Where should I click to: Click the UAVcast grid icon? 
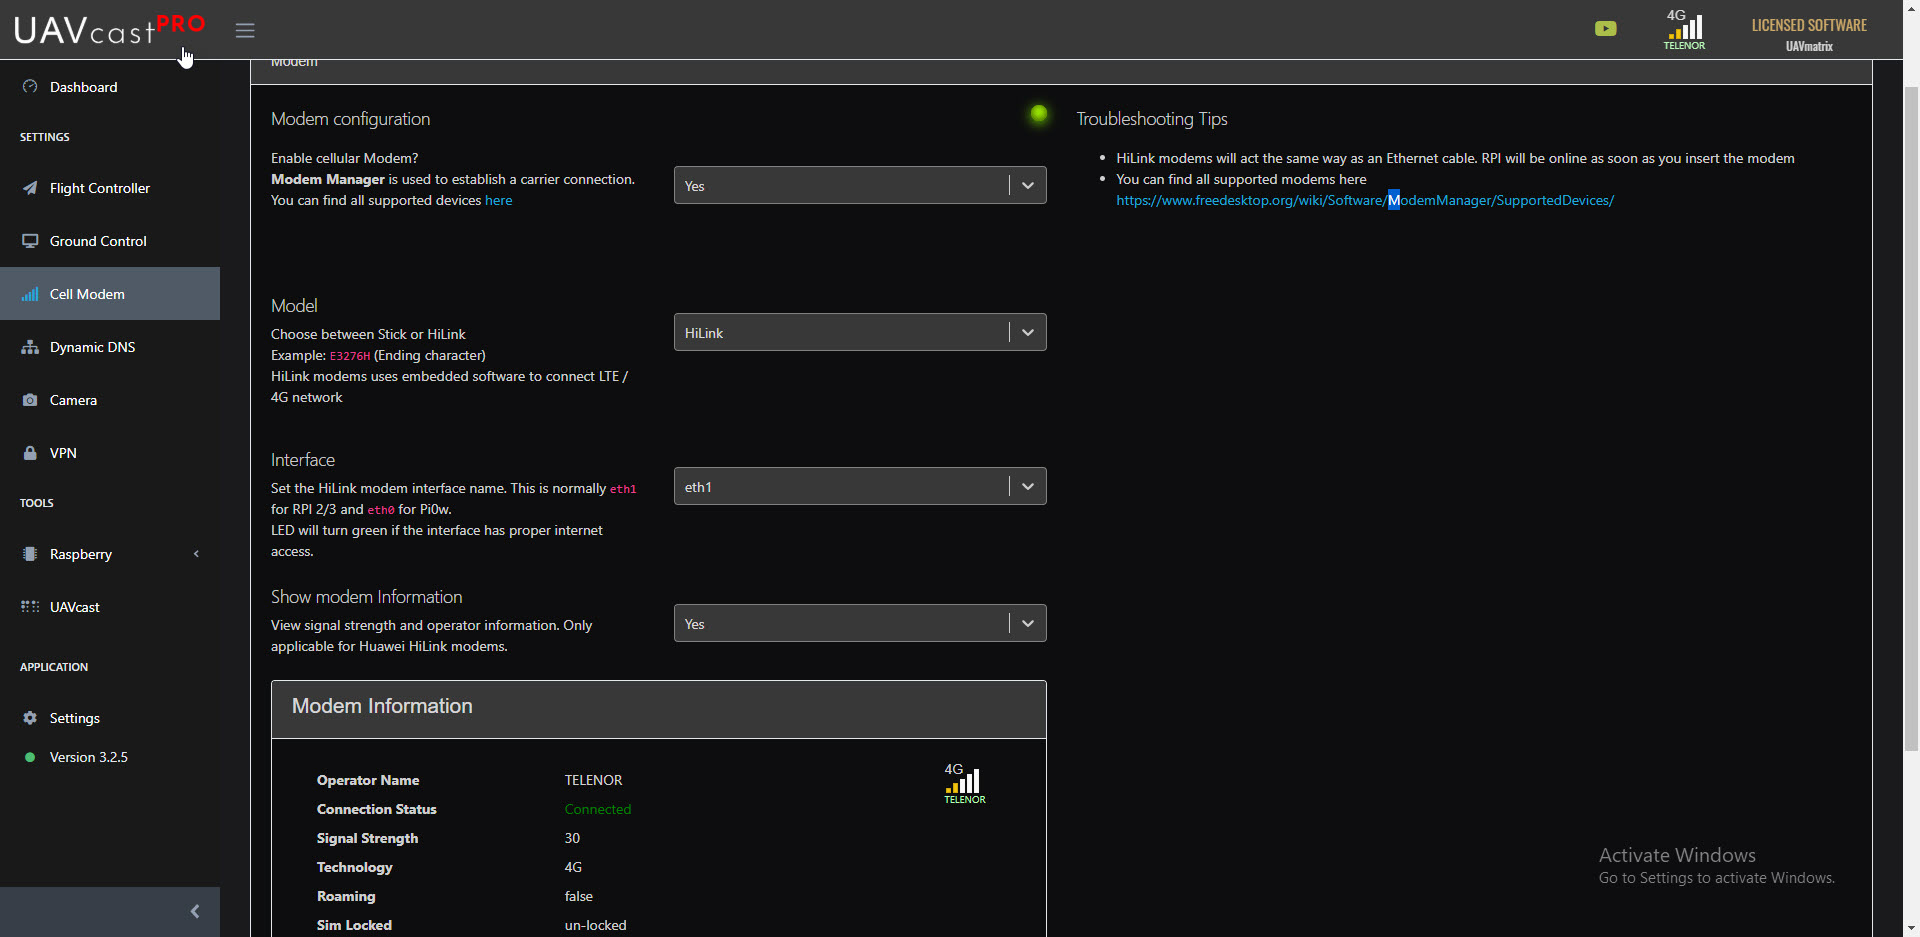coord(30,607)
